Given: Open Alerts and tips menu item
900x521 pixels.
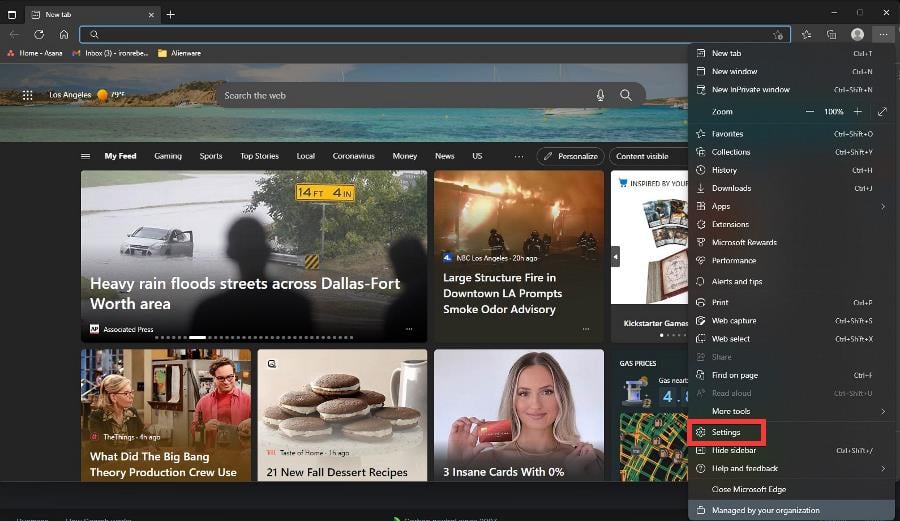Looking at the screenshot, I should point(792,282).
